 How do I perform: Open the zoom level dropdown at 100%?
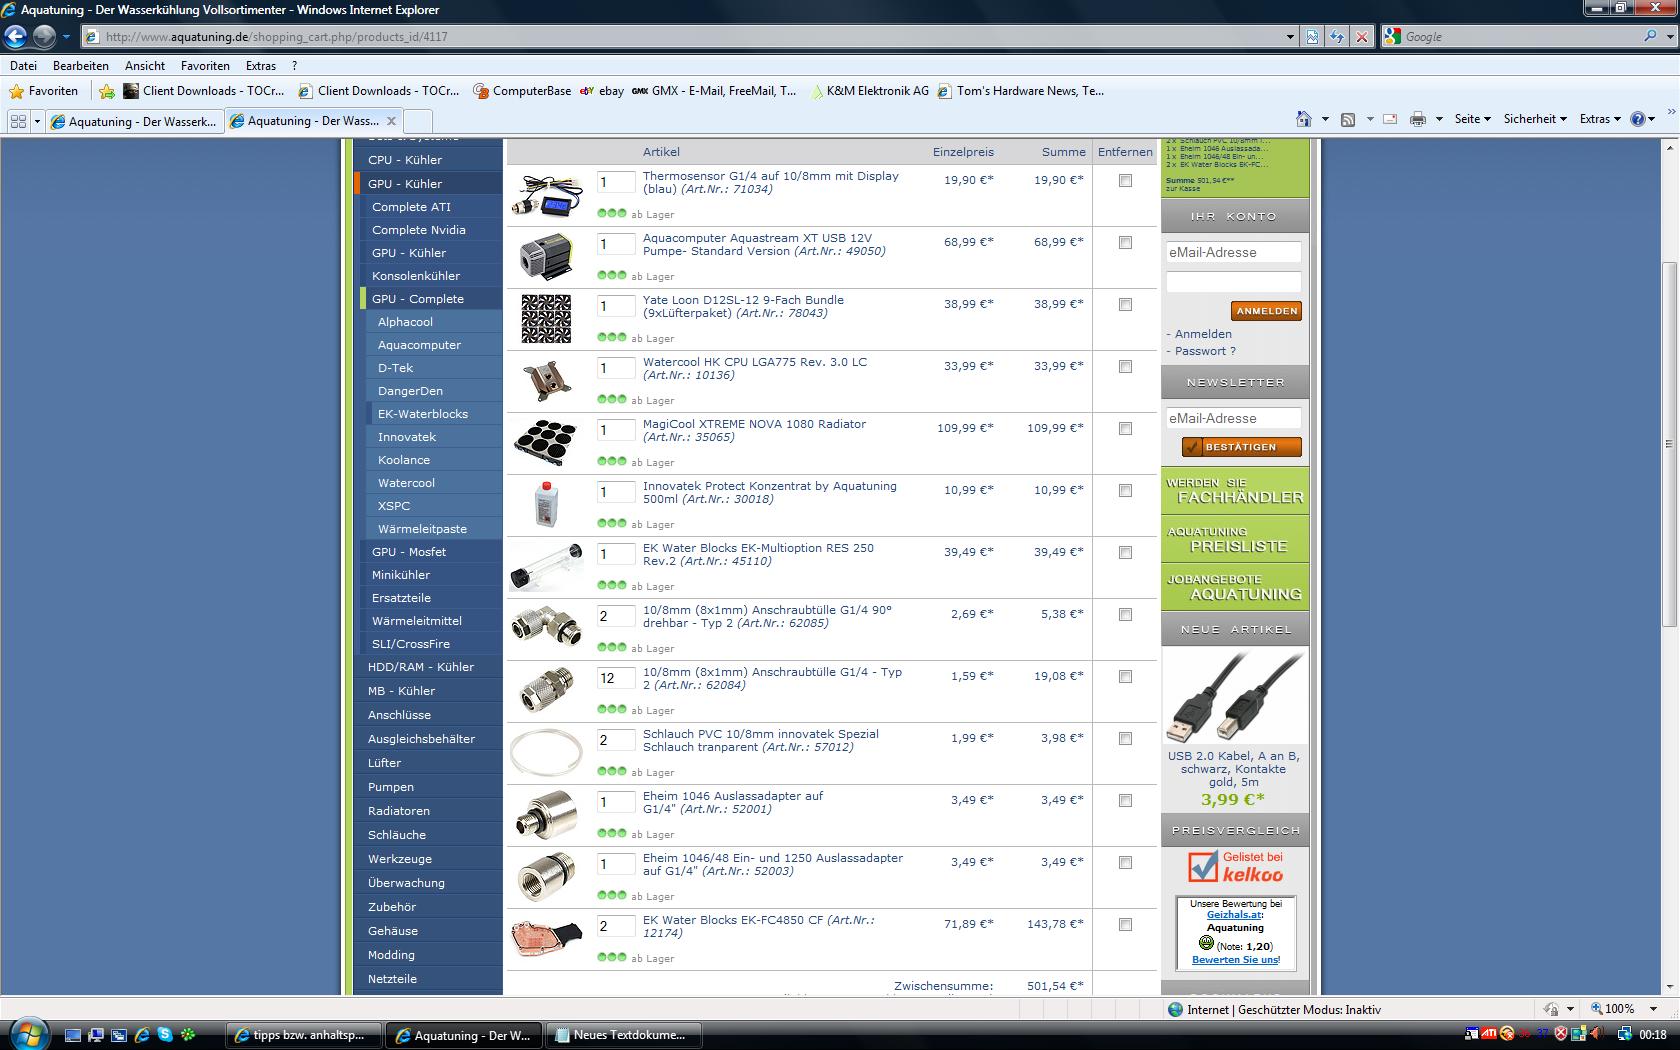point(1652,1010)
